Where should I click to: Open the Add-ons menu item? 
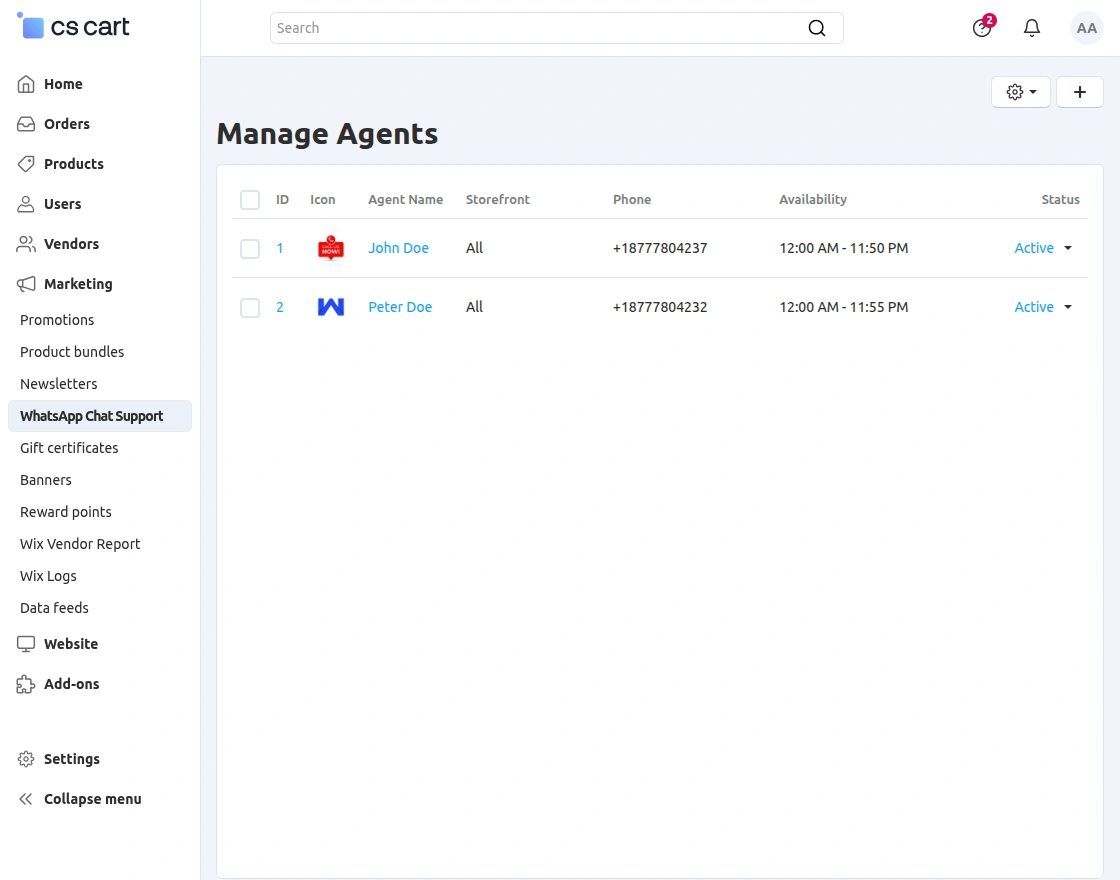71,684
